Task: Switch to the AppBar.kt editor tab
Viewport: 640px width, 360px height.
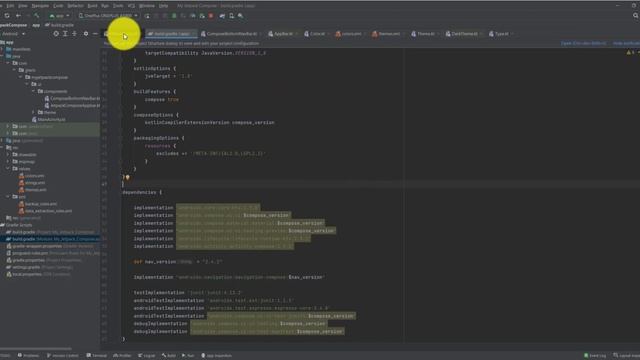Action: [282, 34]
